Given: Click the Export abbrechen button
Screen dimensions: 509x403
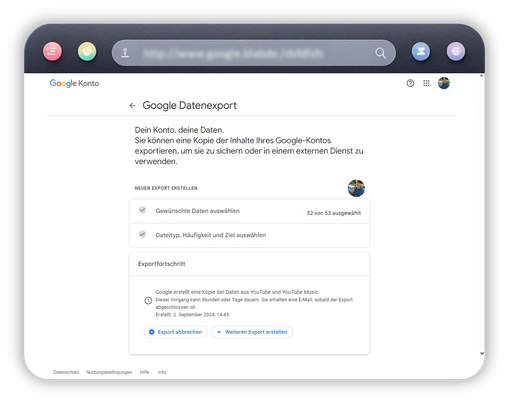Looking at the screenshot, I should pyautogui.click(x=176, y=332).
